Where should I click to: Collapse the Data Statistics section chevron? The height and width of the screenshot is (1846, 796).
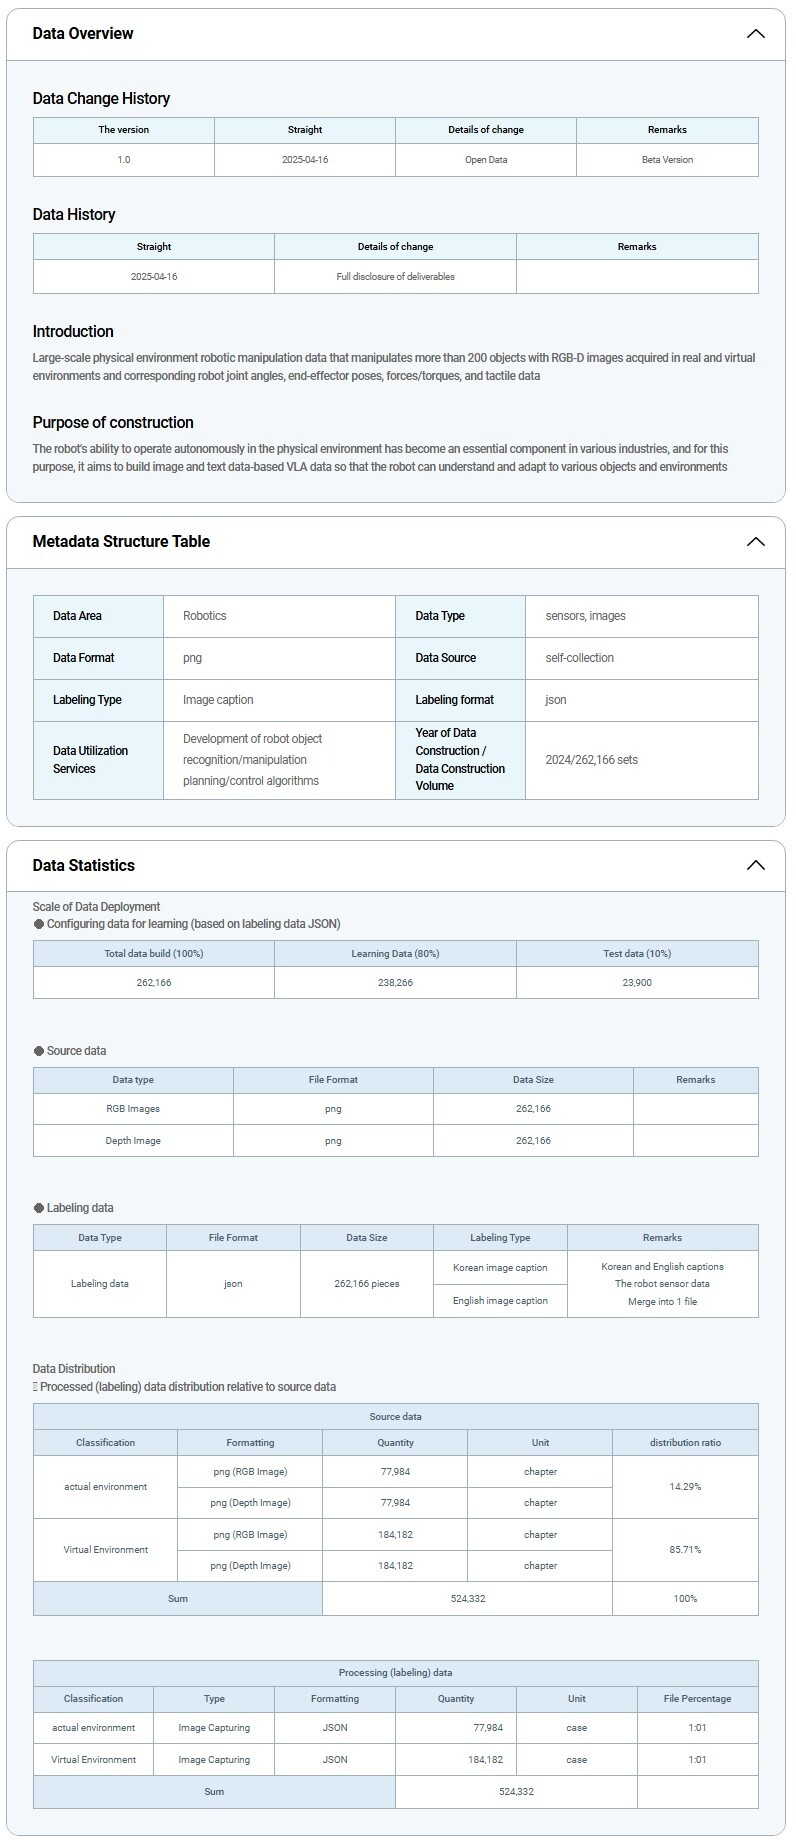pos(755,866)
